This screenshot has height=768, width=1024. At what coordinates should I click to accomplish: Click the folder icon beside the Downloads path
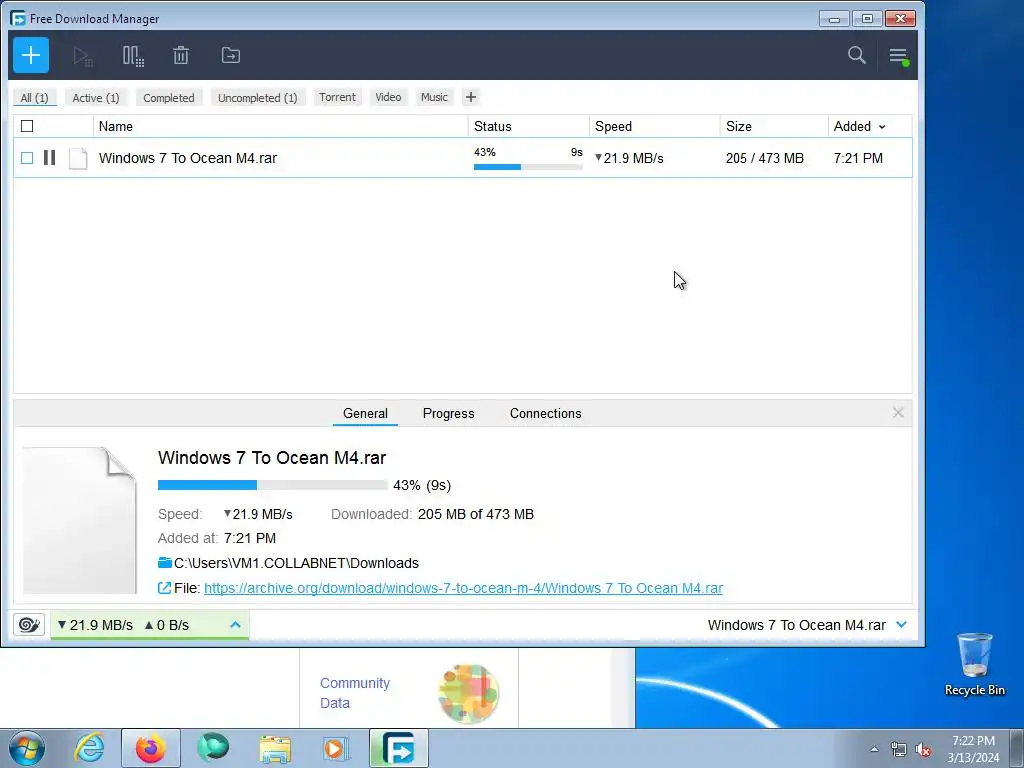tap(165, 562)
